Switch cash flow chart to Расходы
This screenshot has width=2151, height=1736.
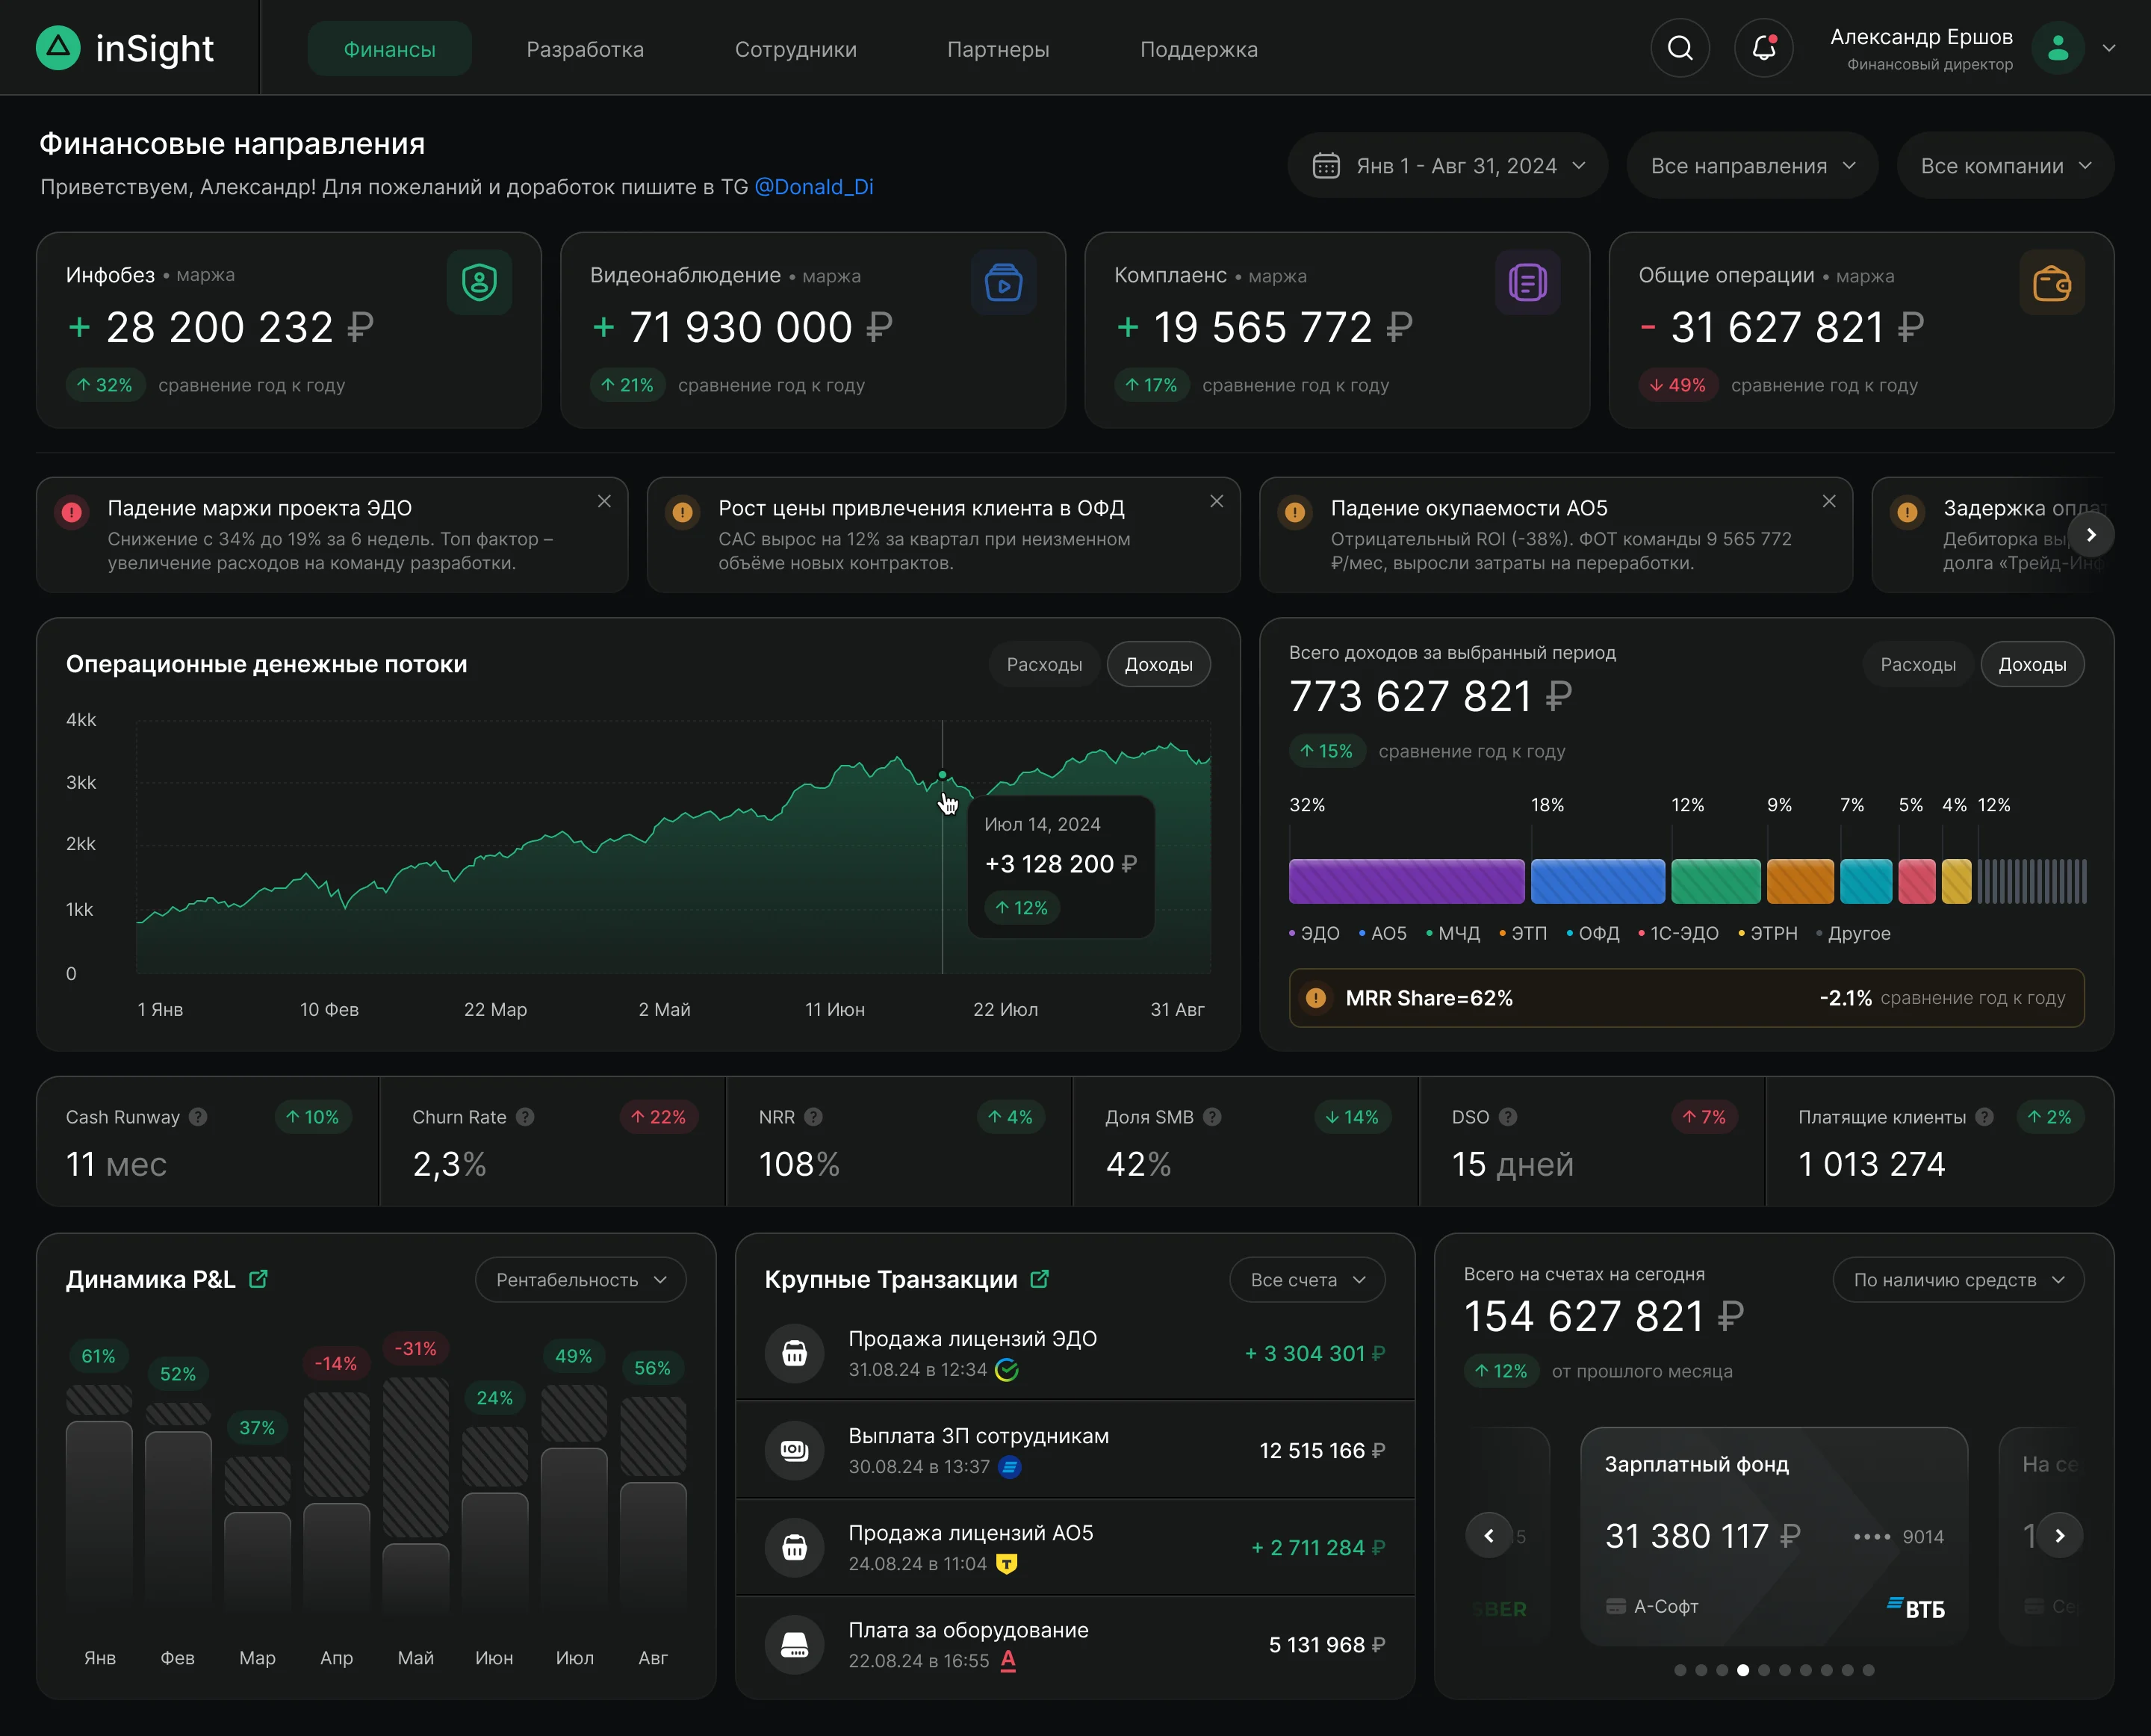point(1044,664)
